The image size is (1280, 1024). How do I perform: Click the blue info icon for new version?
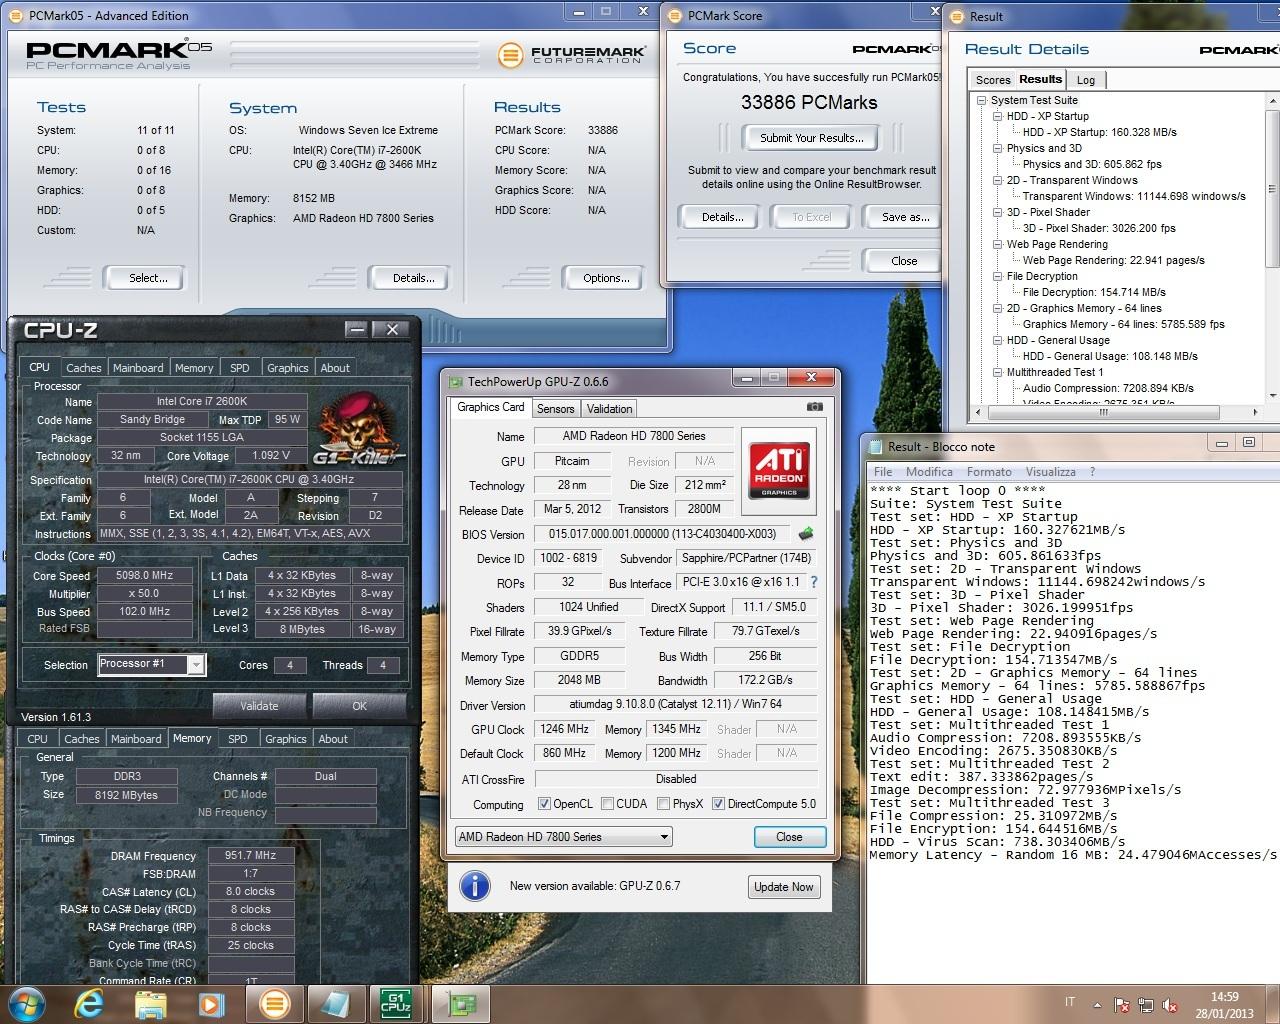tap(475, 886)
